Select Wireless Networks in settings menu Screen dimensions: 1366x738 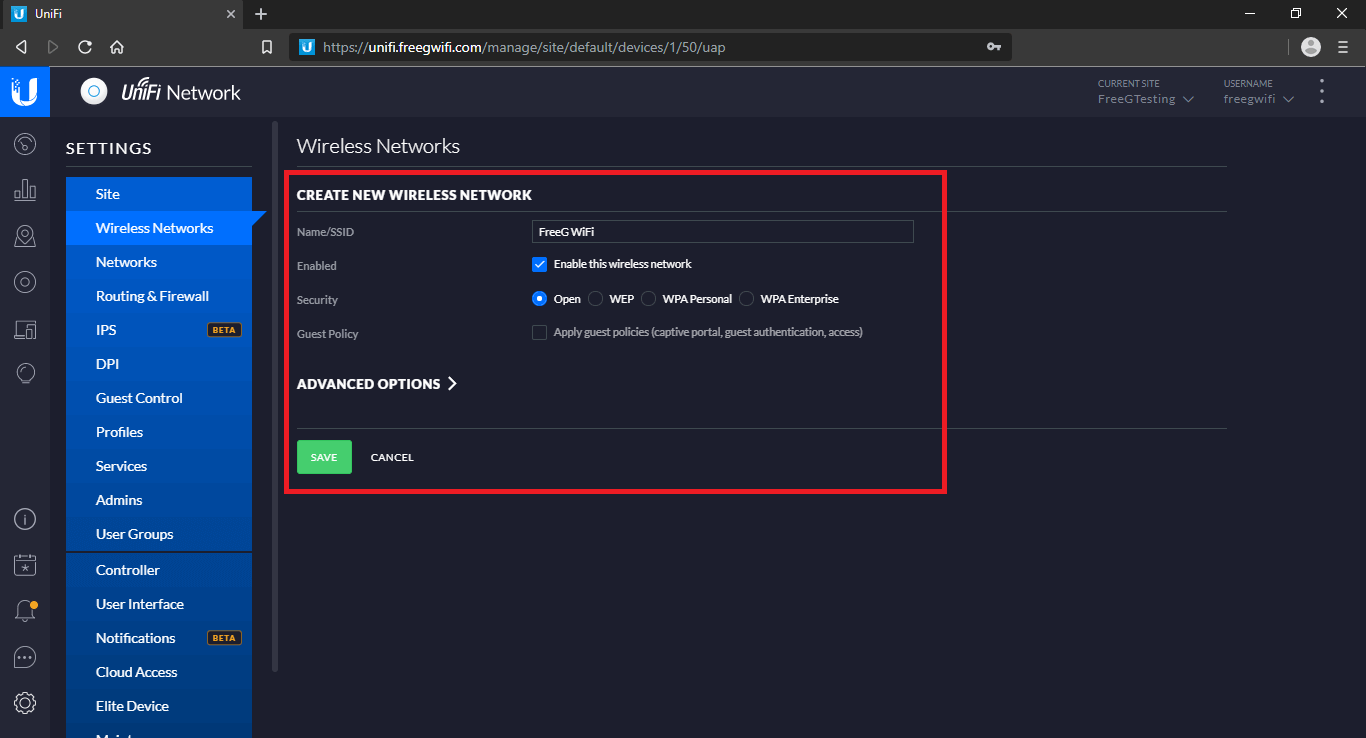[159, 228]
